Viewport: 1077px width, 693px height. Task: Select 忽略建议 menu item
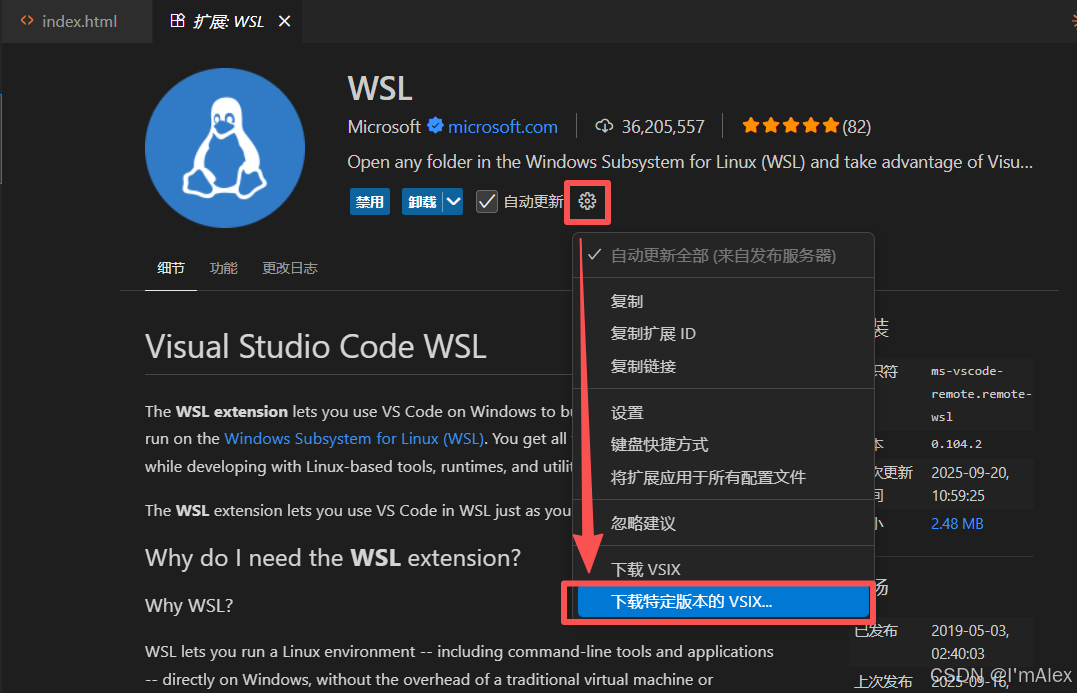click(x=723, y=523)
